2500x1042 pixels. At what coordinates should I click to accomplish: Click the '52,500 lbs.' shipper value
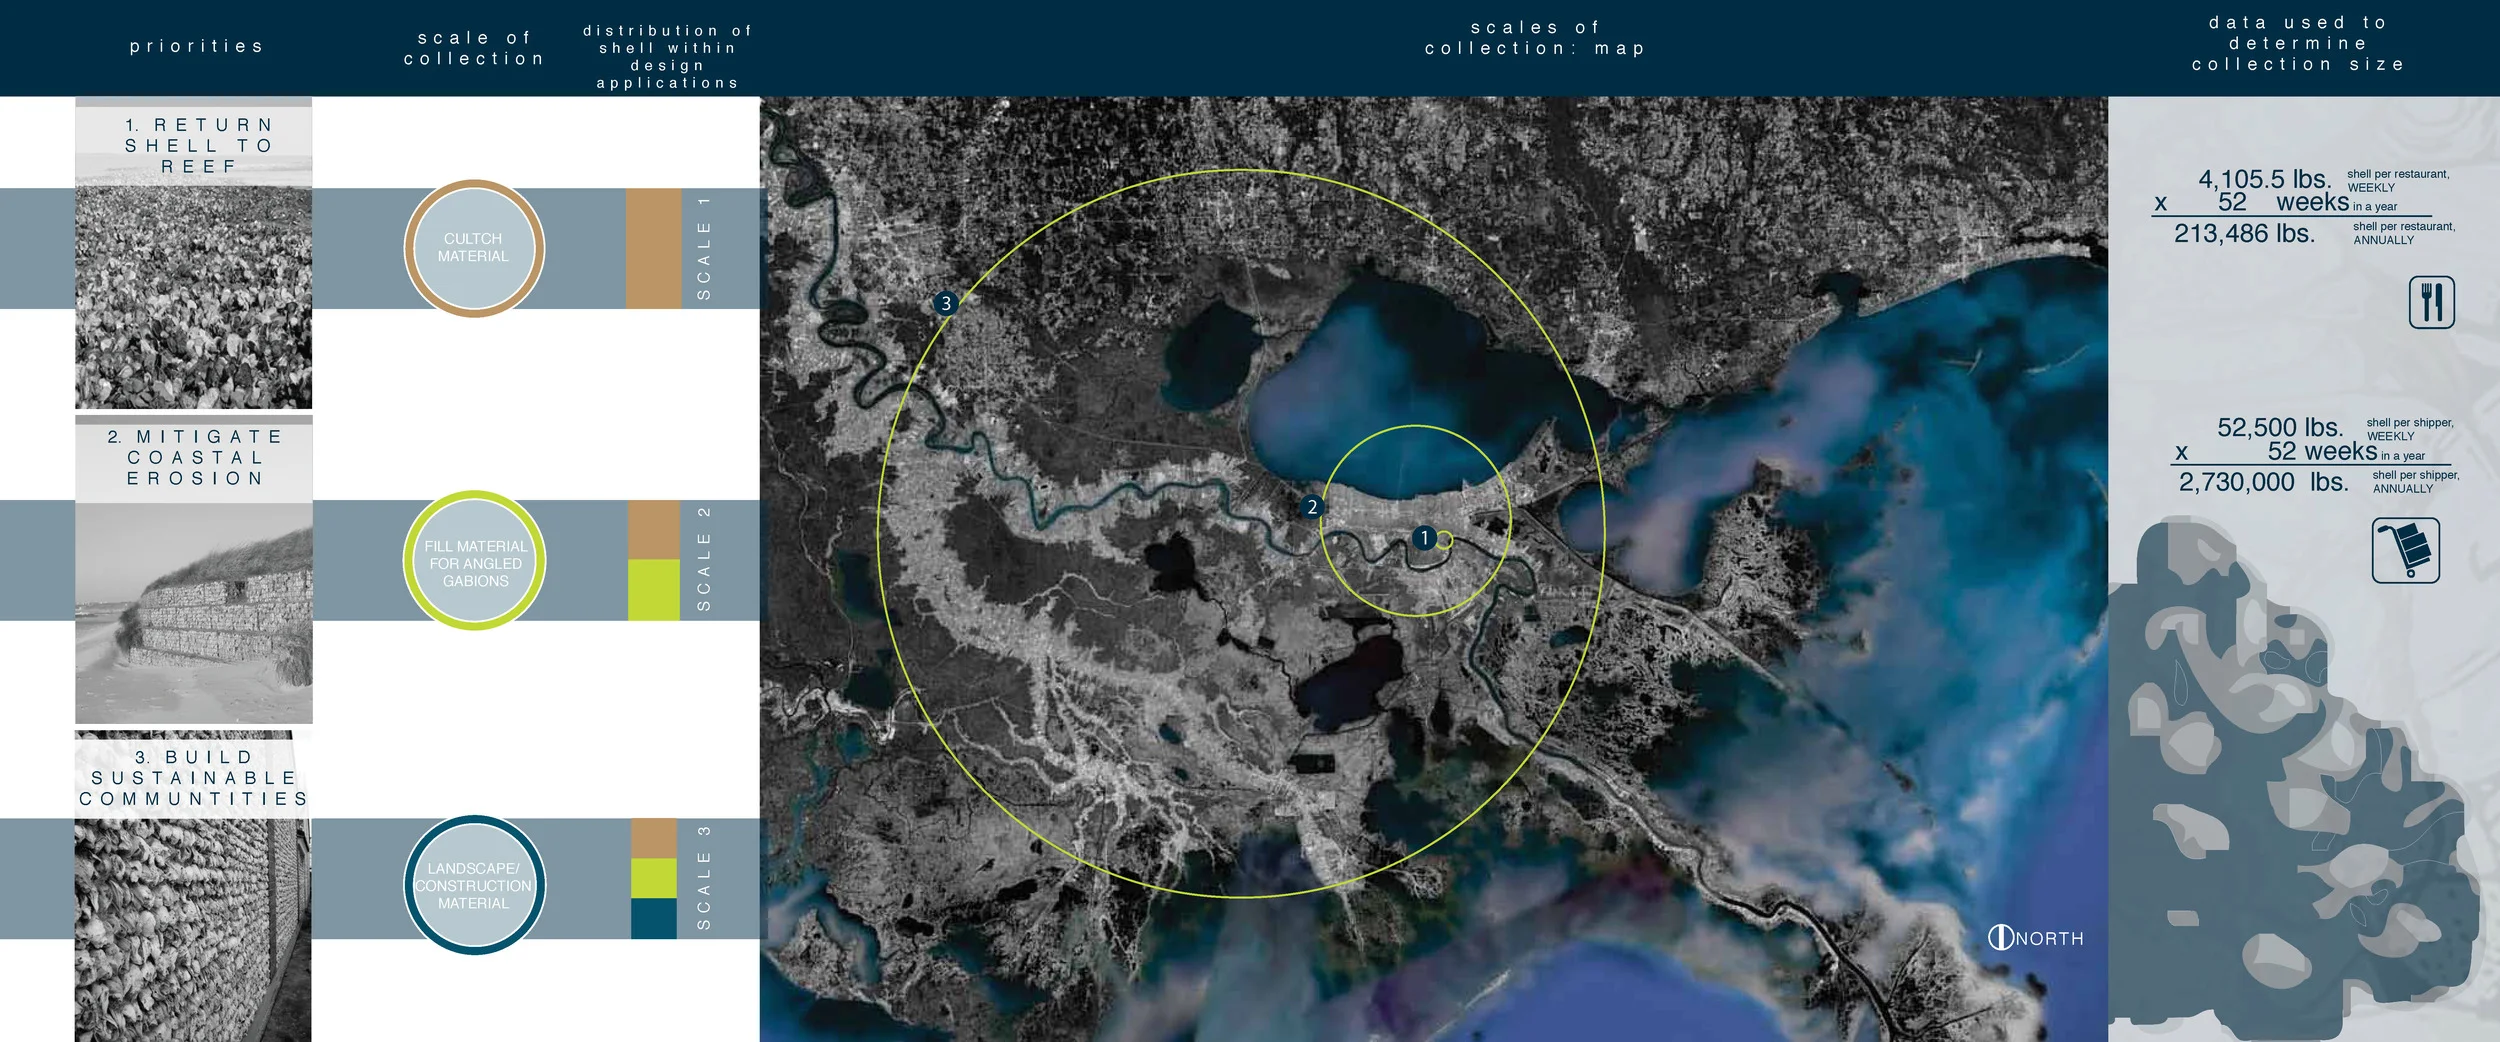(2280, 427)
